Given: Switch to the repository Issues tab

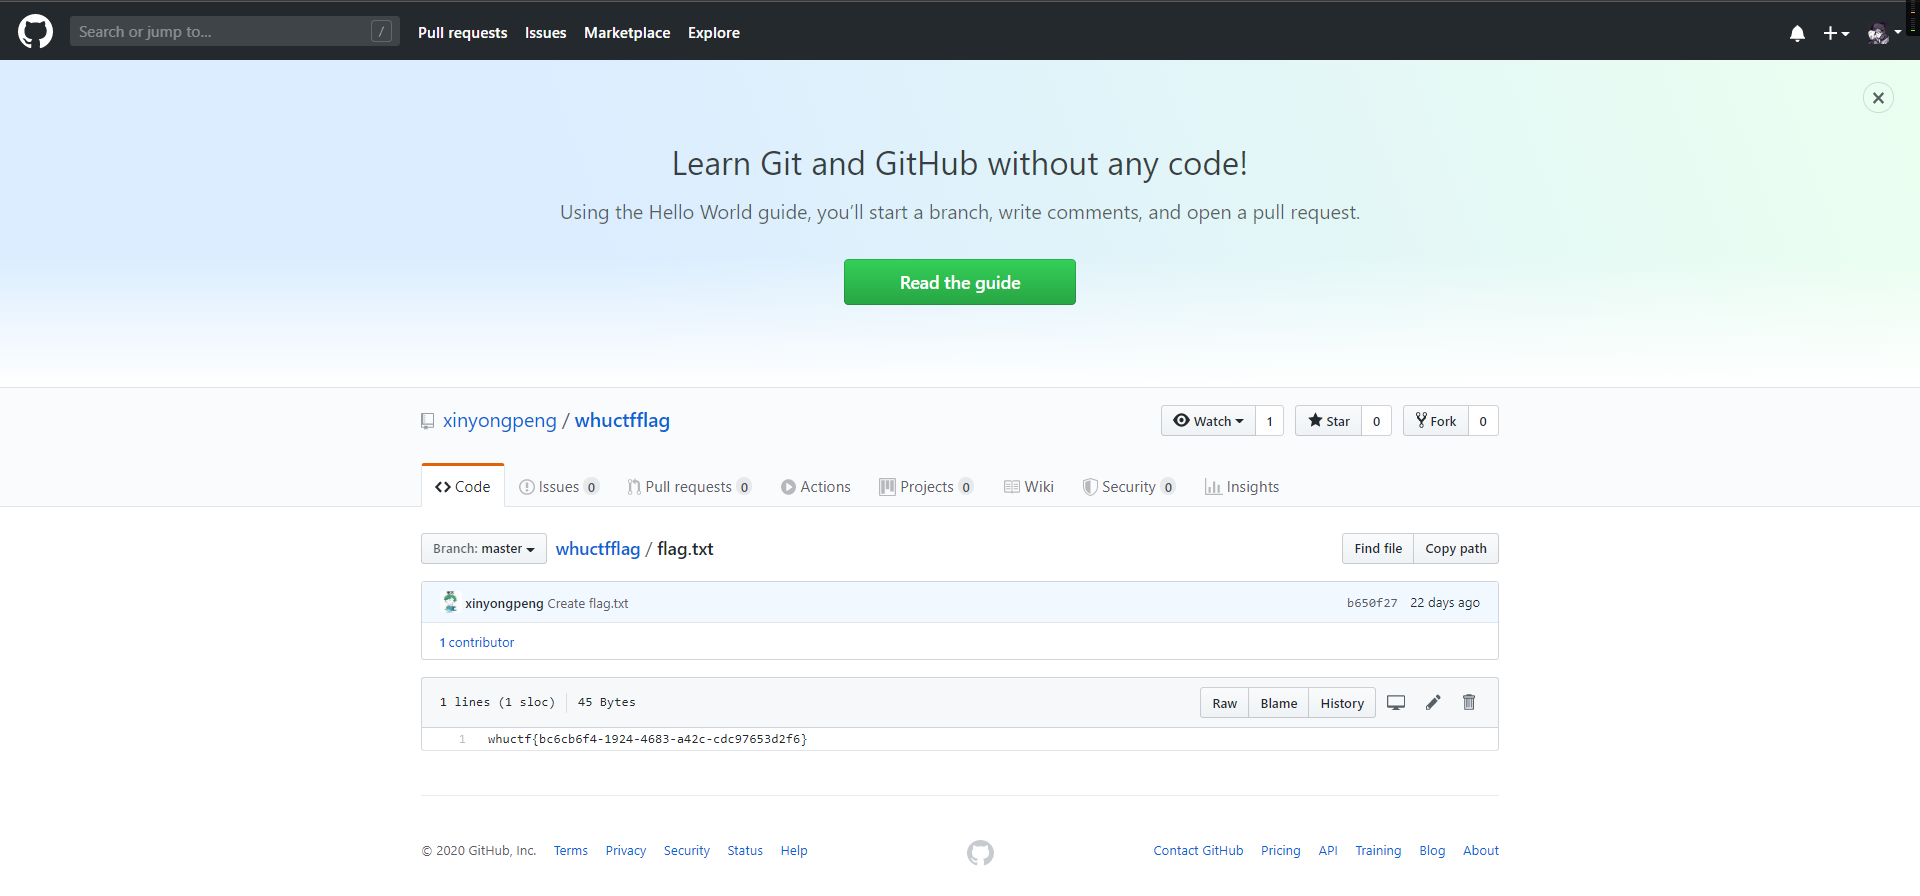Looking at the screenshot, I should pyautogui.click(x=559, y=487).
